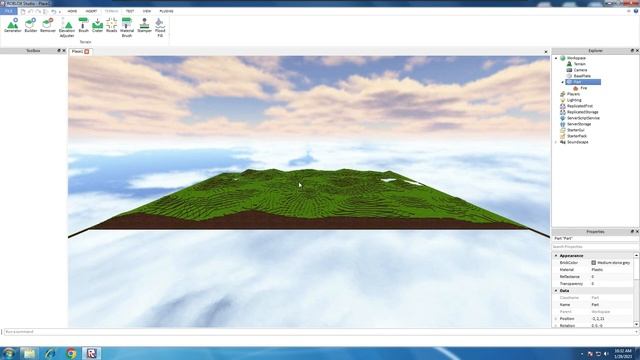Viewport: 640px width, 360px height.
Task: Switch to the TEST ribbon tab
Action: pyautogui.click(x=130, y=11)
